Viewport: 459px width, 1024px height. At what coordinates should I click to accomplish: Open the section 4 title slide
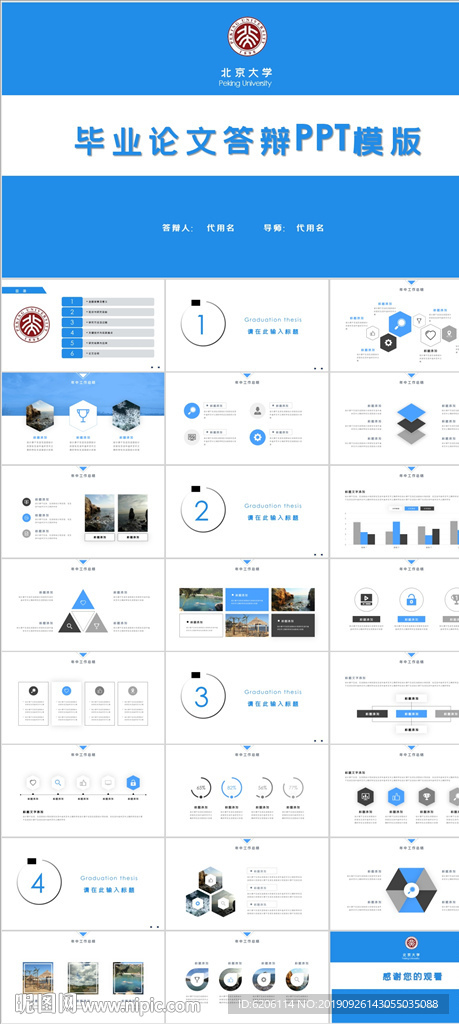pyautogui.click(x=83, y=884)
